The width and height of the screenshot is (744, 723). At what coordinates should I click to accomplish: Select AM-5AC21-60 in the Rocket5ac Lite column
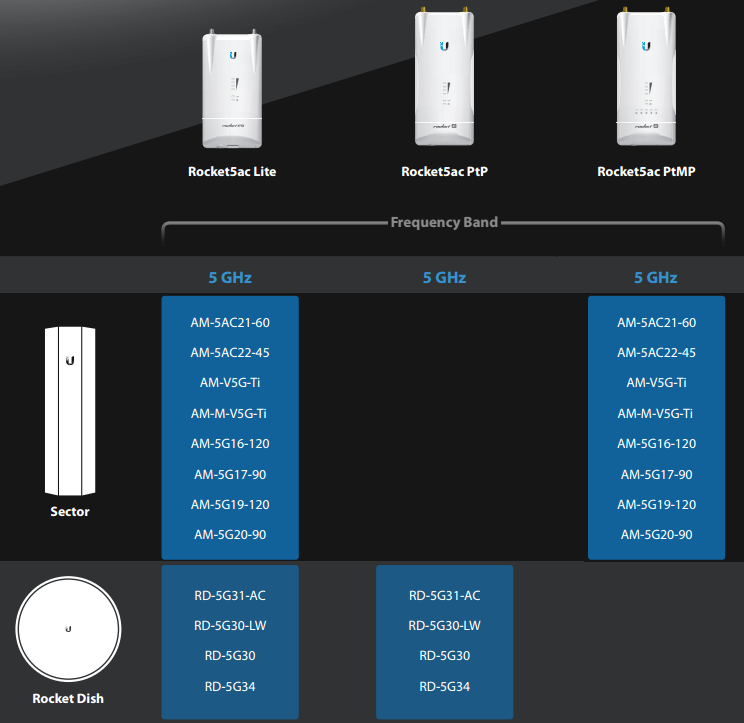(x=230, y=323)
